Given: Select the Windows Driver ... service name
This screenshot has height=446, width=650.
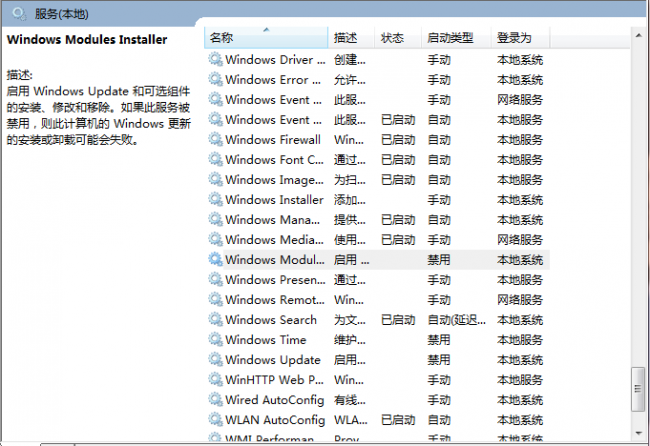Looking at the screenshot, I should point(275,60).
